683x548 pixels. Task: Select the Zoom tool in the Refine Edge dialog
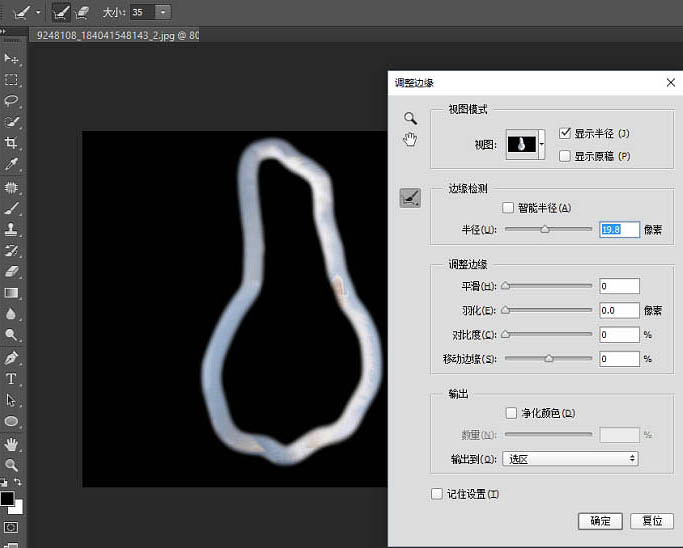point(410,118)
